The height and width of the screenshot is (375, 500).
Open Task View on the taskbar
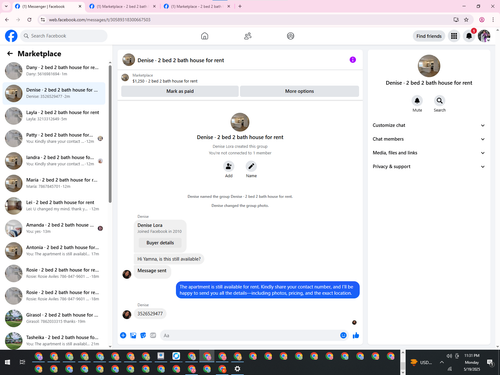click(22, 362)
